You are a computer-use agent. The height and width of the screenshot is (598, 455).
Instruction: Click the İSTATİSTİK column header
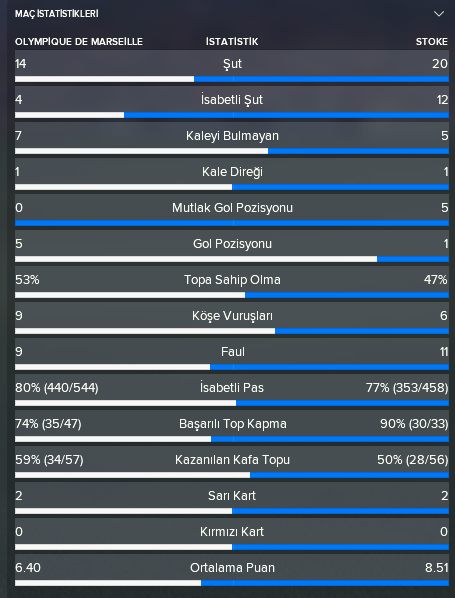point(232,42)
